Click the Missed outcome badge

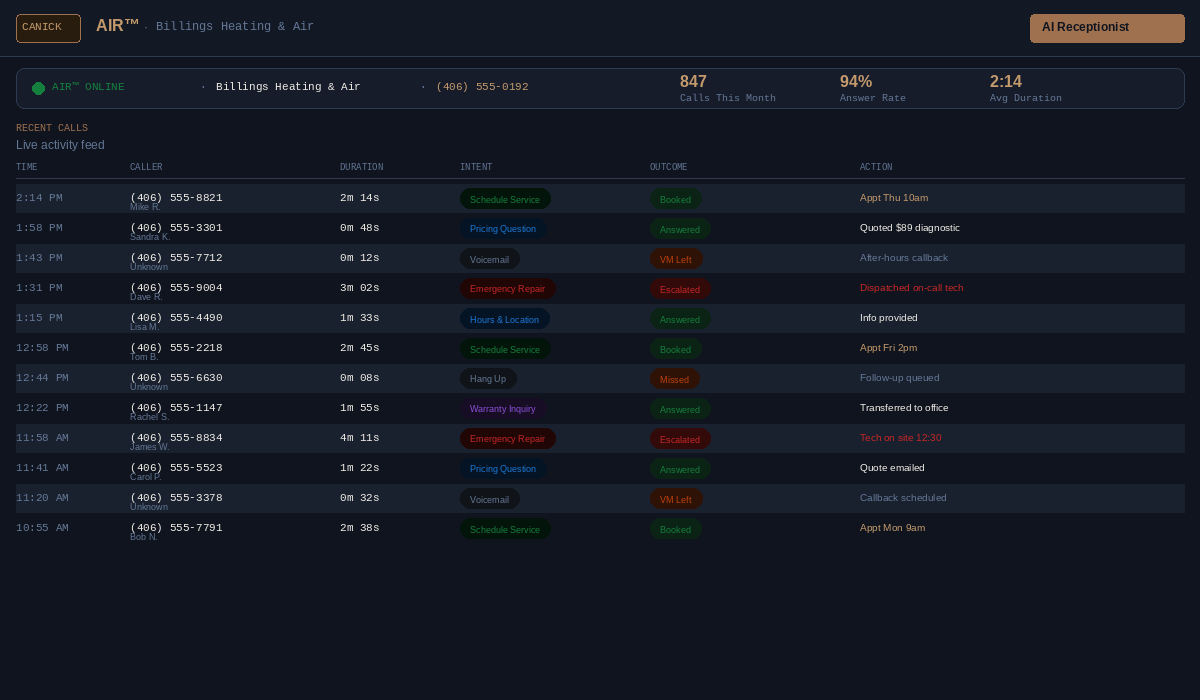675,379
